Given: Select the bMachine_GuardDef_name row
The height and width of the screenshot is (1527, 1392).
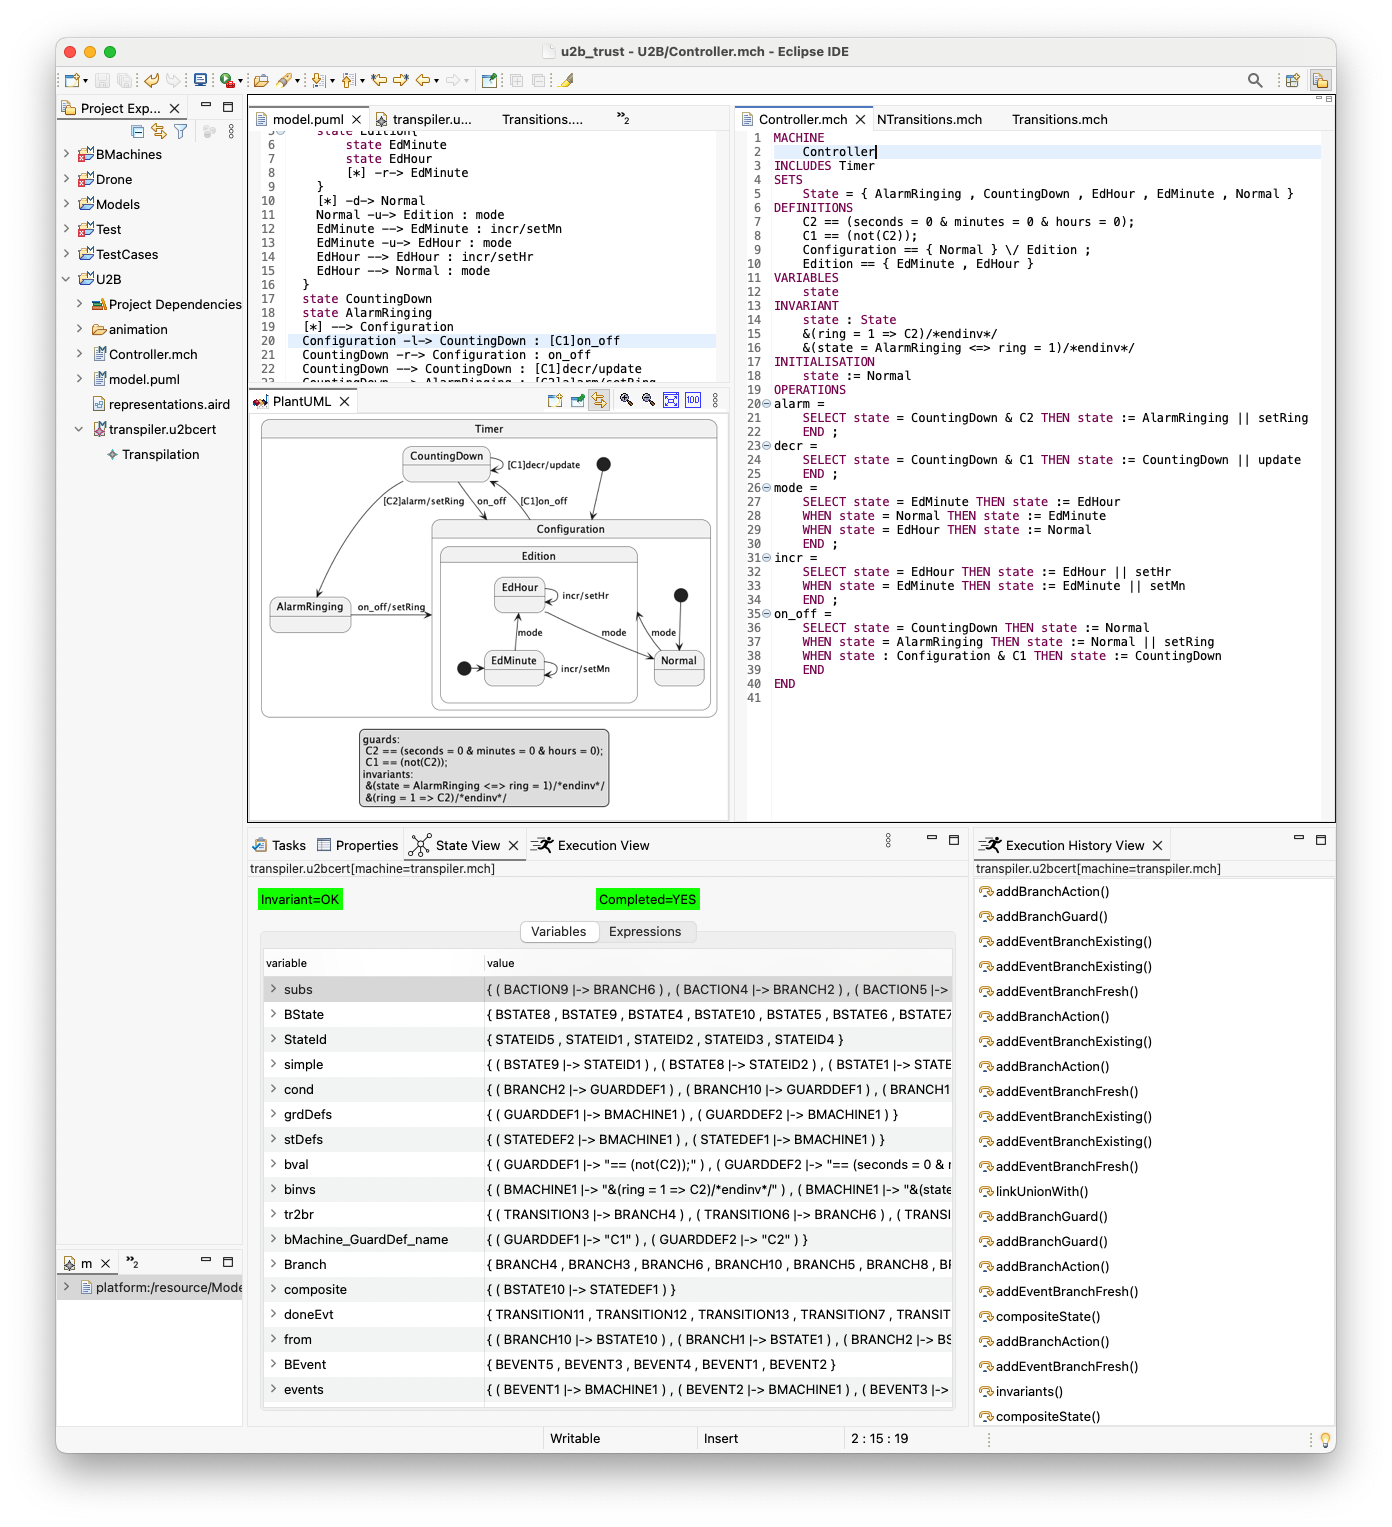Looking at the screenshot, I should tap(607, 1239).
